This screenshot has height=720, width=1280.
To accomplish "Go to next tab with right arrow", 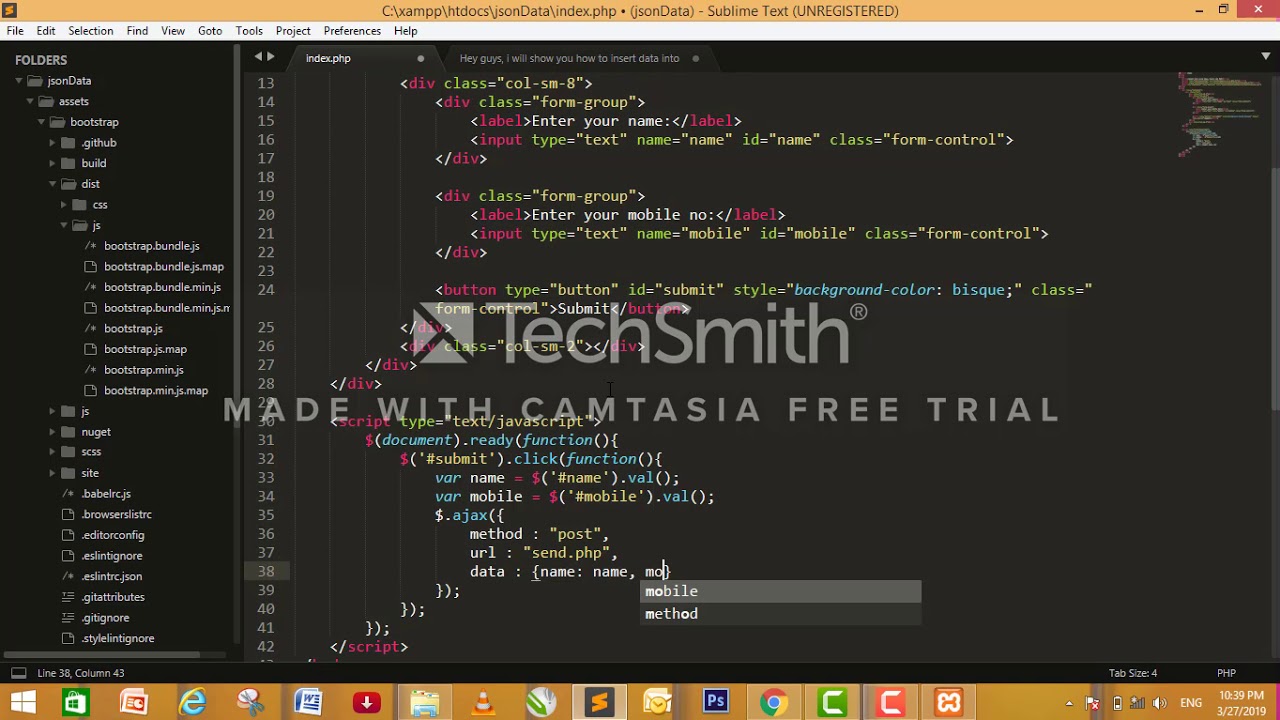I will coord(270,57).
